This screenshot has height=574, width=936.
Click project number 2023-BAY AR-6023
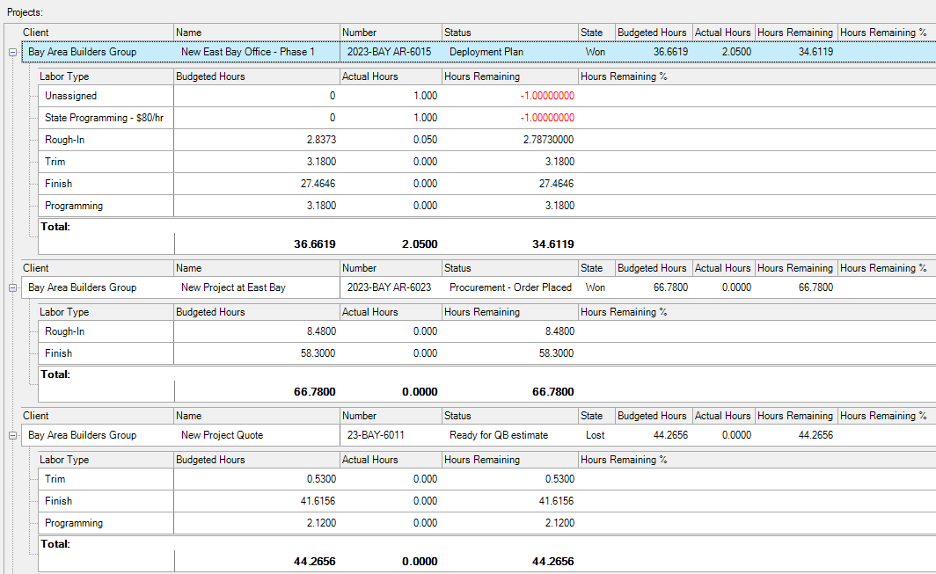pos(389,288)
